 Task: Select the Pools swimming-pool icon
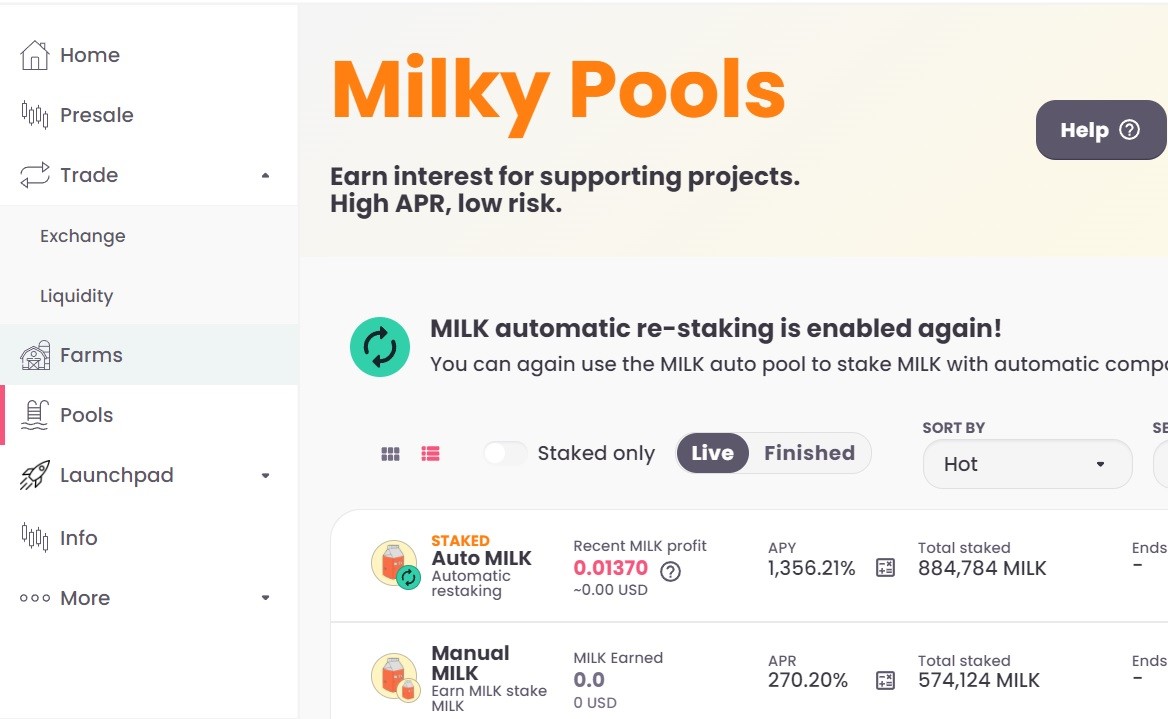tap(34, 415)
